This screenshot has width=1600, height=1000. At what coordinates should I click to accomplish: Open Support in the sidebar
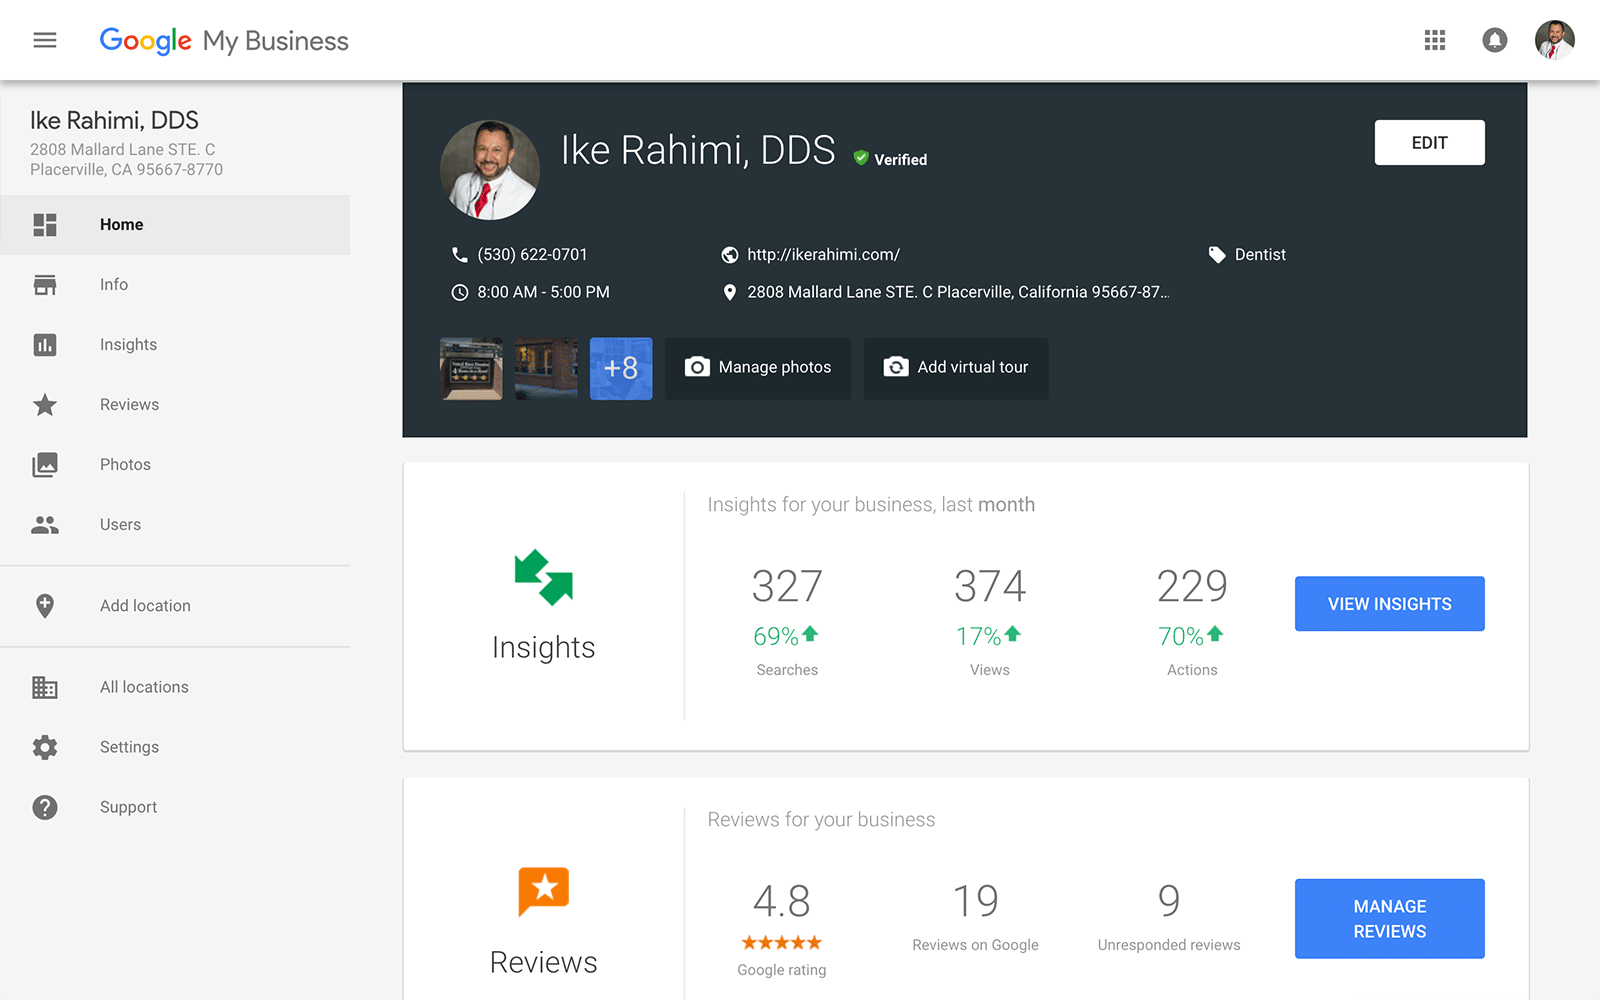point(175,807)
